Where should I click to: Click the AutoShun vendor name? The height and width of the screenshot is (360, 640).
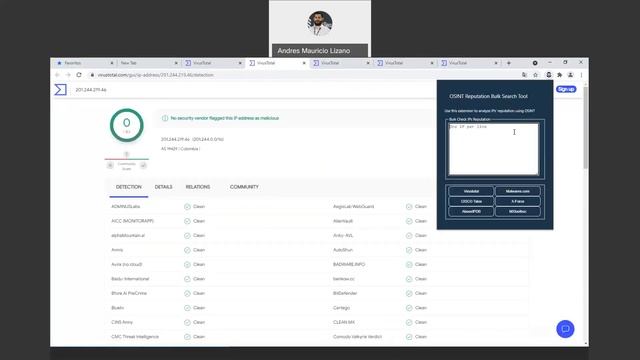pos(343,250)
